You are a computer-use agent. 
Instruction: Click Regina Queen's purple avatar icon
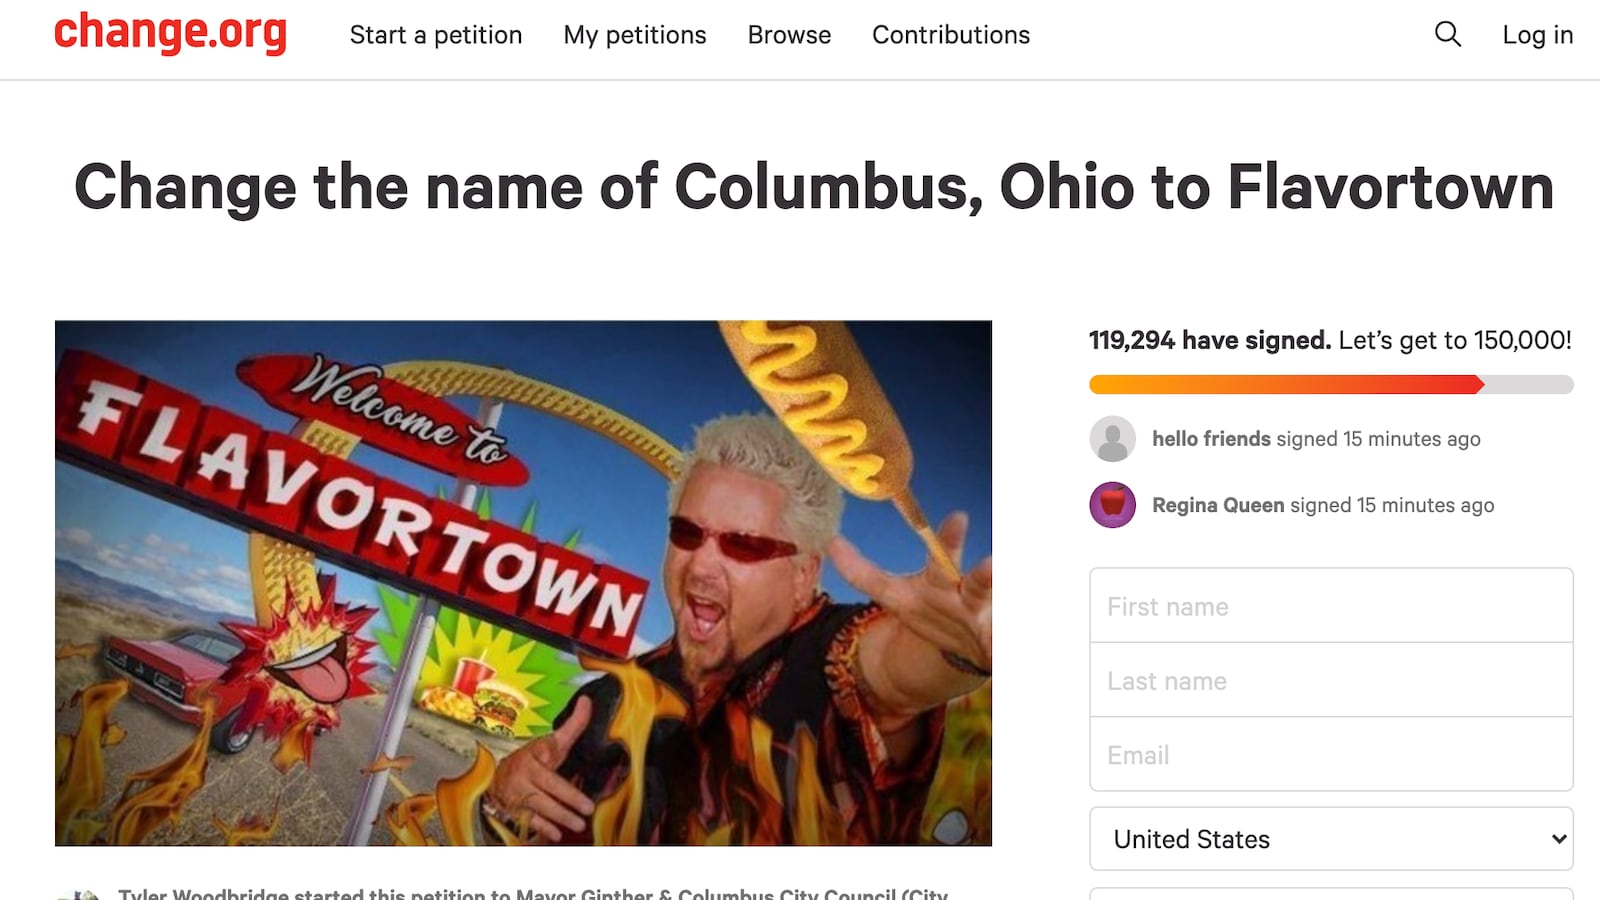1112,505
